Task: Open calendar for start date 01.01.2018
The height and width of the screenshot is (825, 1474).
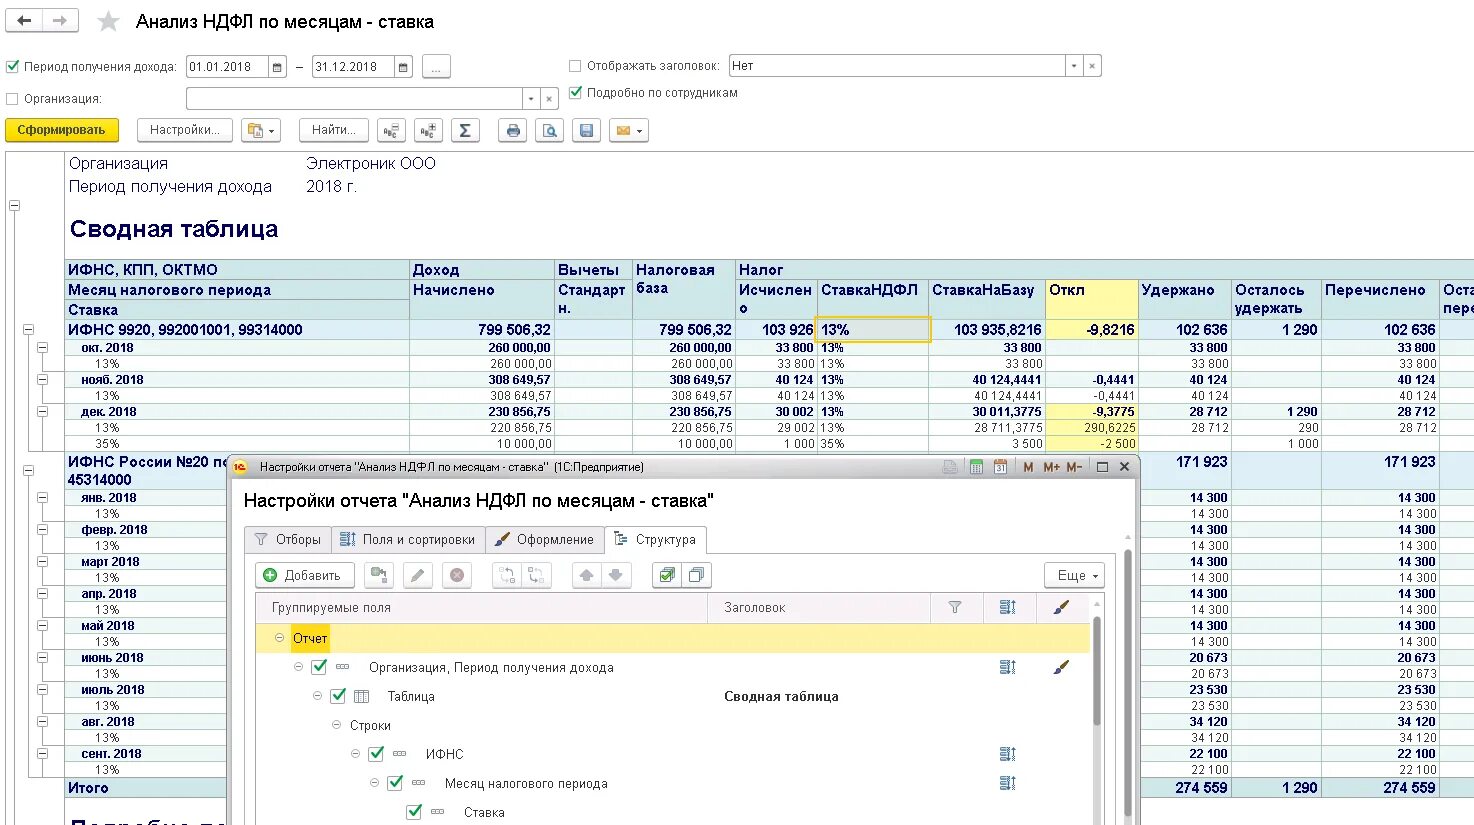Action: coord(277,67)
